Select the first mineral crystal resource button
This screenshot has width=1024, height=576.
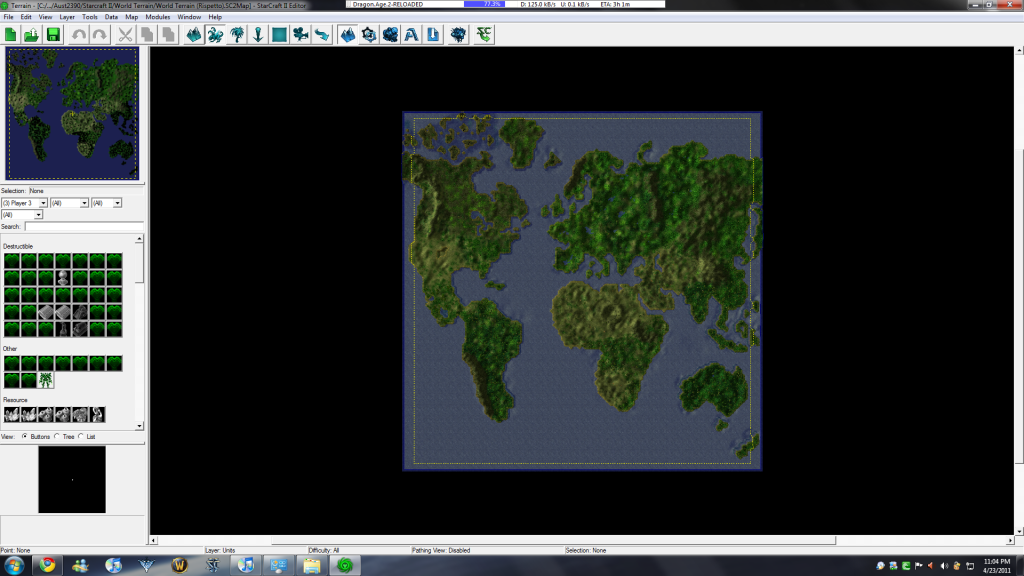click(12, 414)
